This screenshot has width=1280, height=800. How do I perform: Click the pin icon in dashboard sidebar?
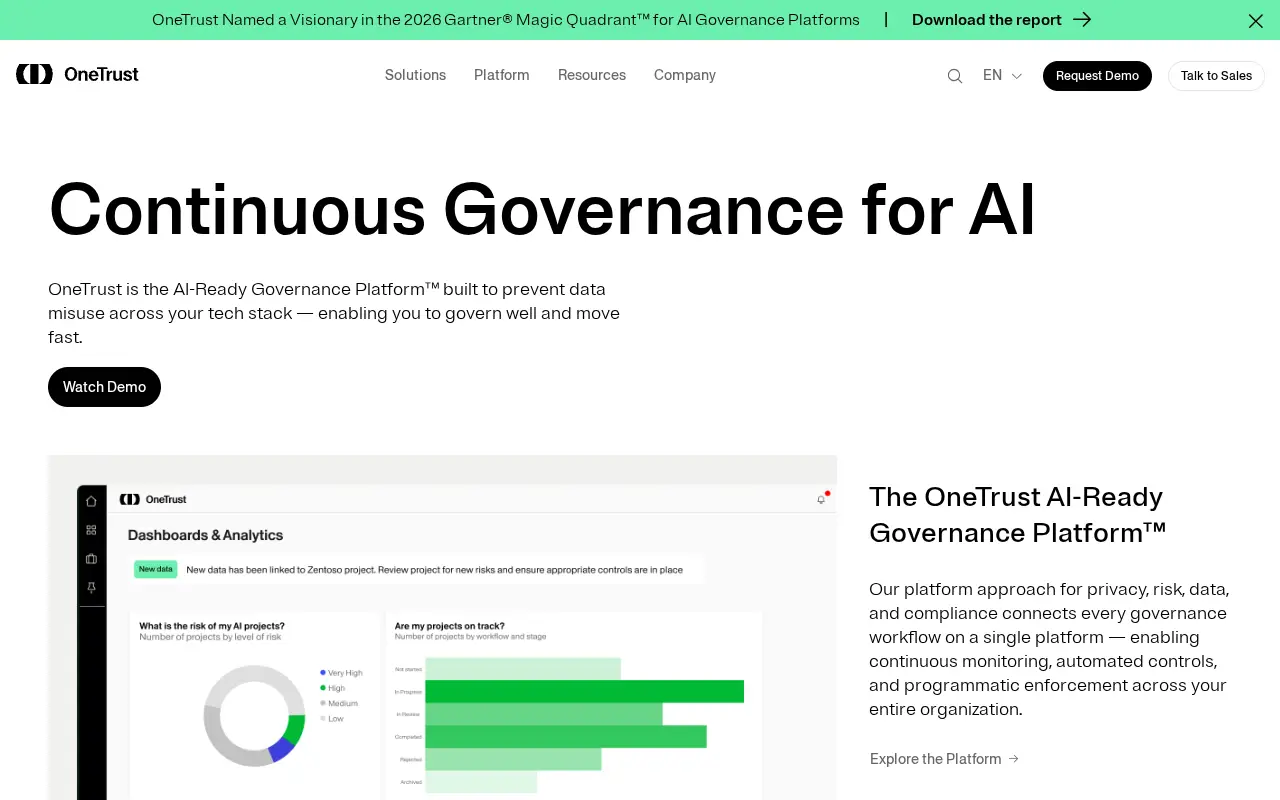91,588
